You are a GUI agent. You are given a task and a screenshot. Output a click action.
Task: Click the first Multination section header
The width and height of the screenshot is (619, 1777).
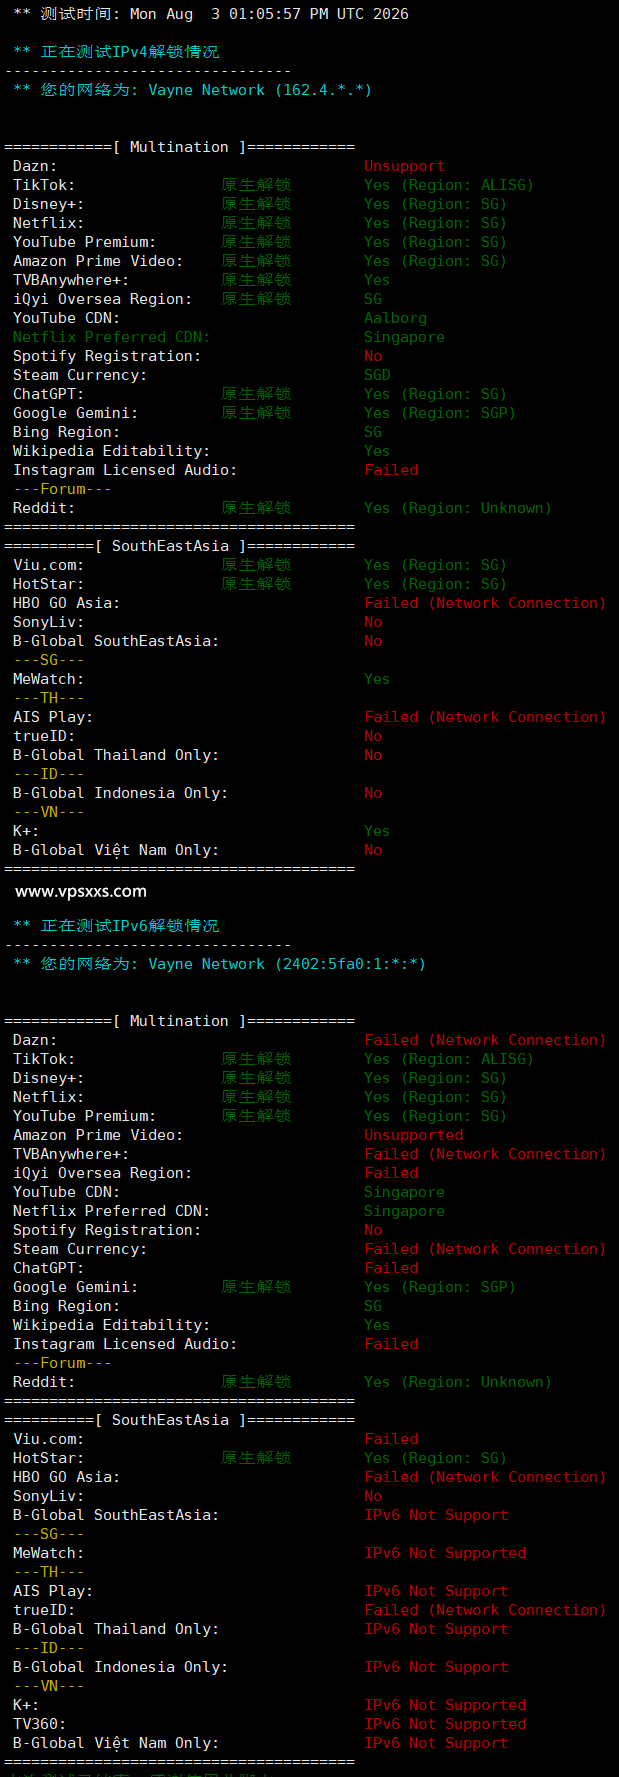(x=180, y=147)
